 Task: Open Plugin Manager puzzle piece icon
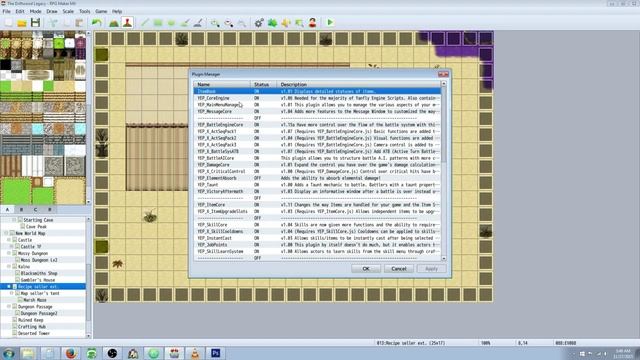coord(273,23)
